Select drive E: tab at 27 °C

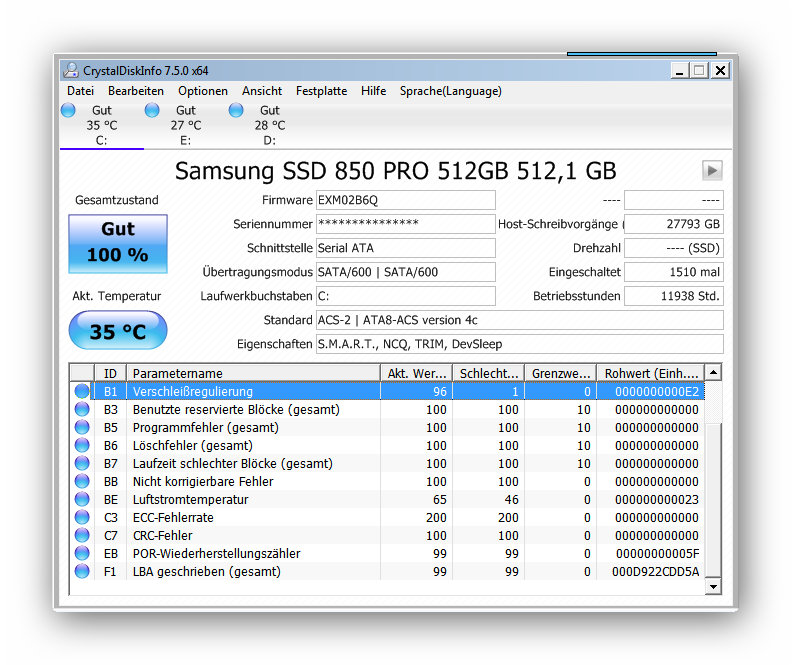click(186, 125)
